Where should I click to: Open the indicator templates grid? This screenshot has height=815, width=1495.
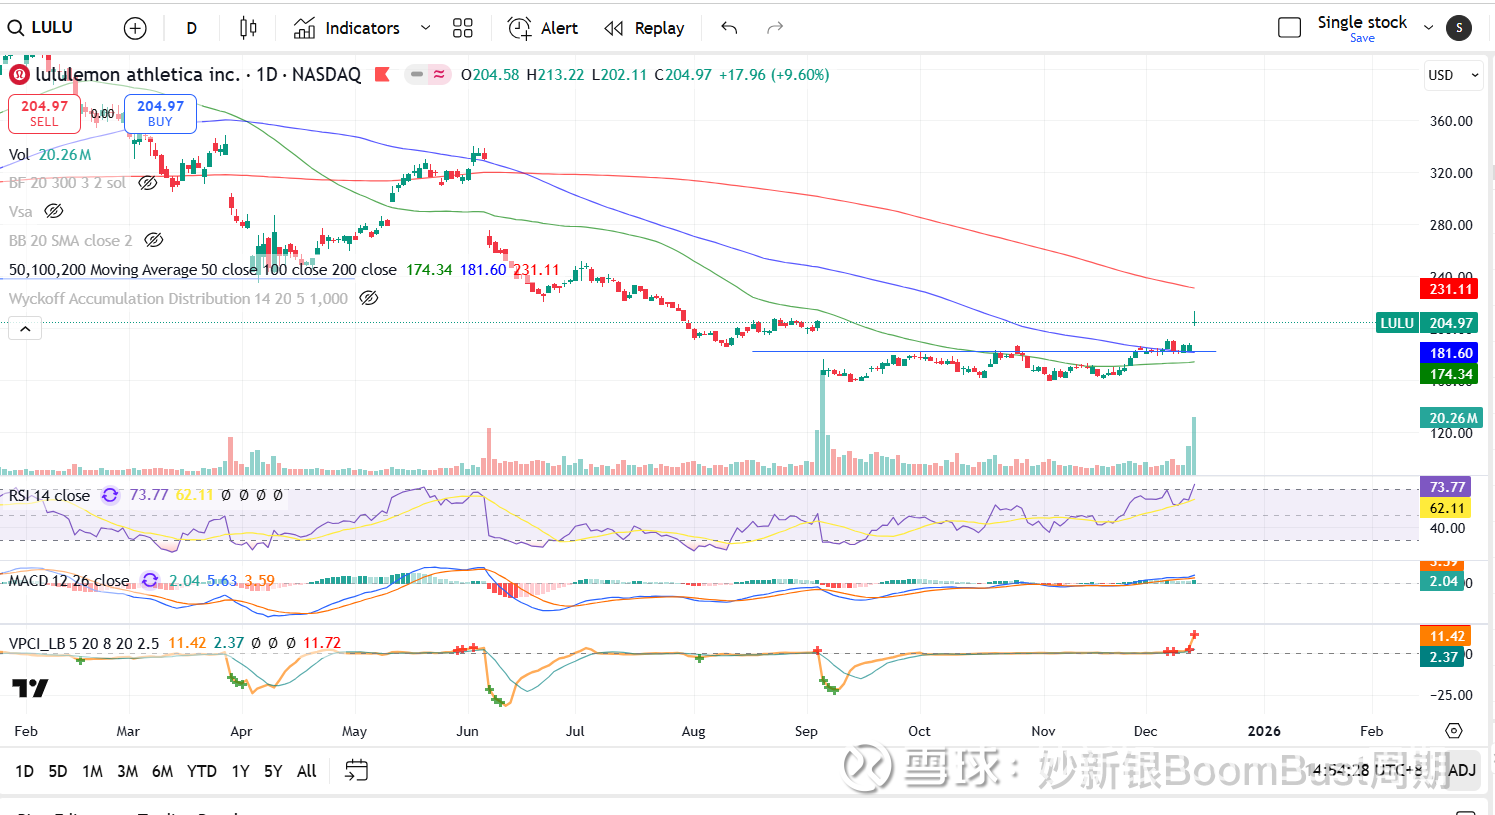pos(462,28)
